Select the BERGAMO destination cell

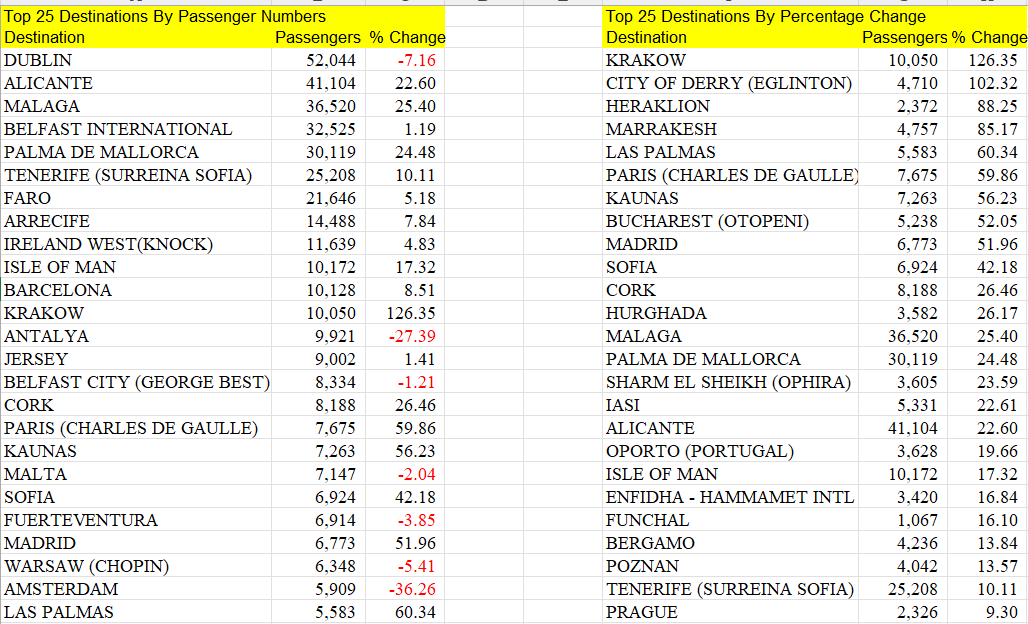730,543
